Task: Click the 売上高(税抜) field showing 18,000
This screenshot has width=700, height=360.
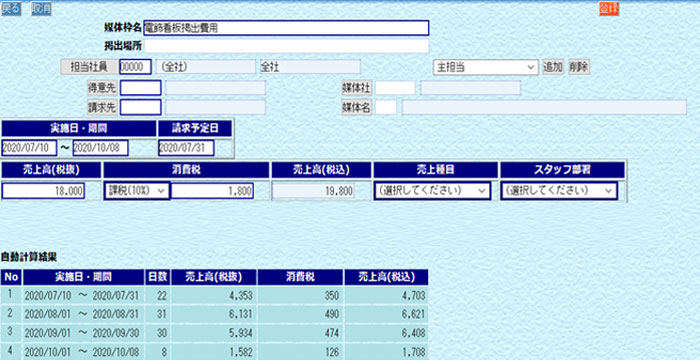Action: click(x=43, y=191)
